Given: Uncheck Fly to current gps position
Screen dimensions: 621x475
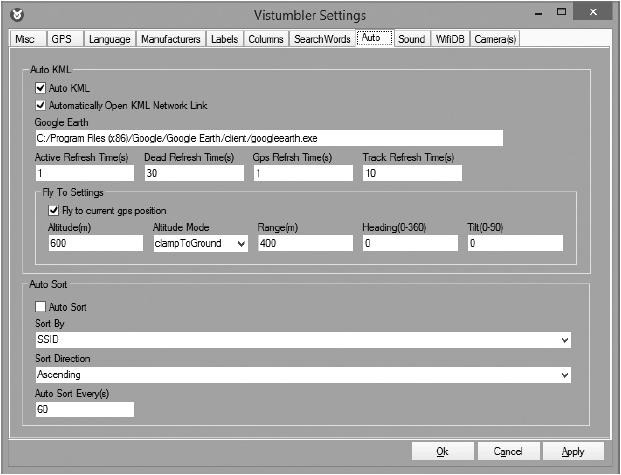Looking at the screenshot, I should click(x=54, y=211).
